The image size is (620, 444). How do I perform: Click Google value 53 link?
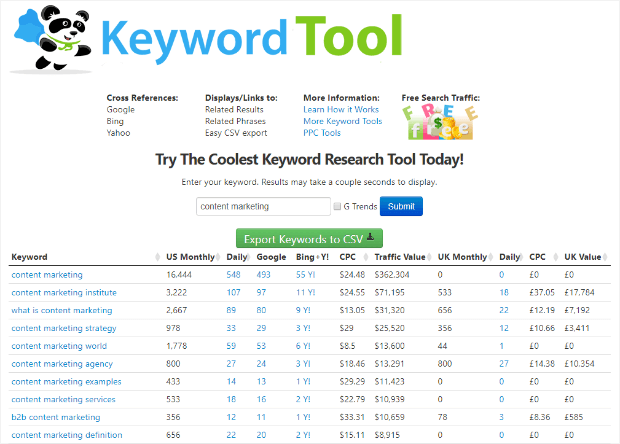point(261,346)
